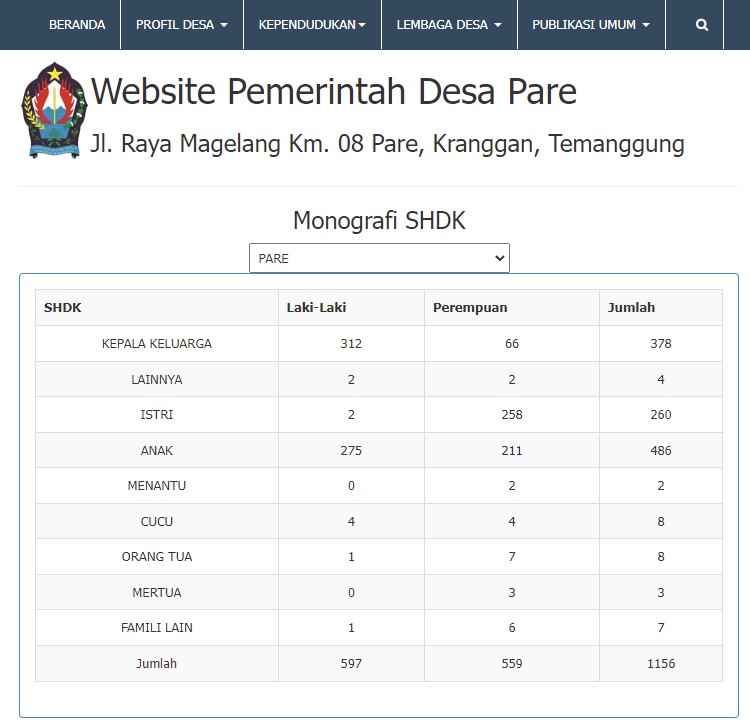Viewport: 750px width, 725px height.
Task: Click the total value 1156 cell
Action: tap(660, 664)
